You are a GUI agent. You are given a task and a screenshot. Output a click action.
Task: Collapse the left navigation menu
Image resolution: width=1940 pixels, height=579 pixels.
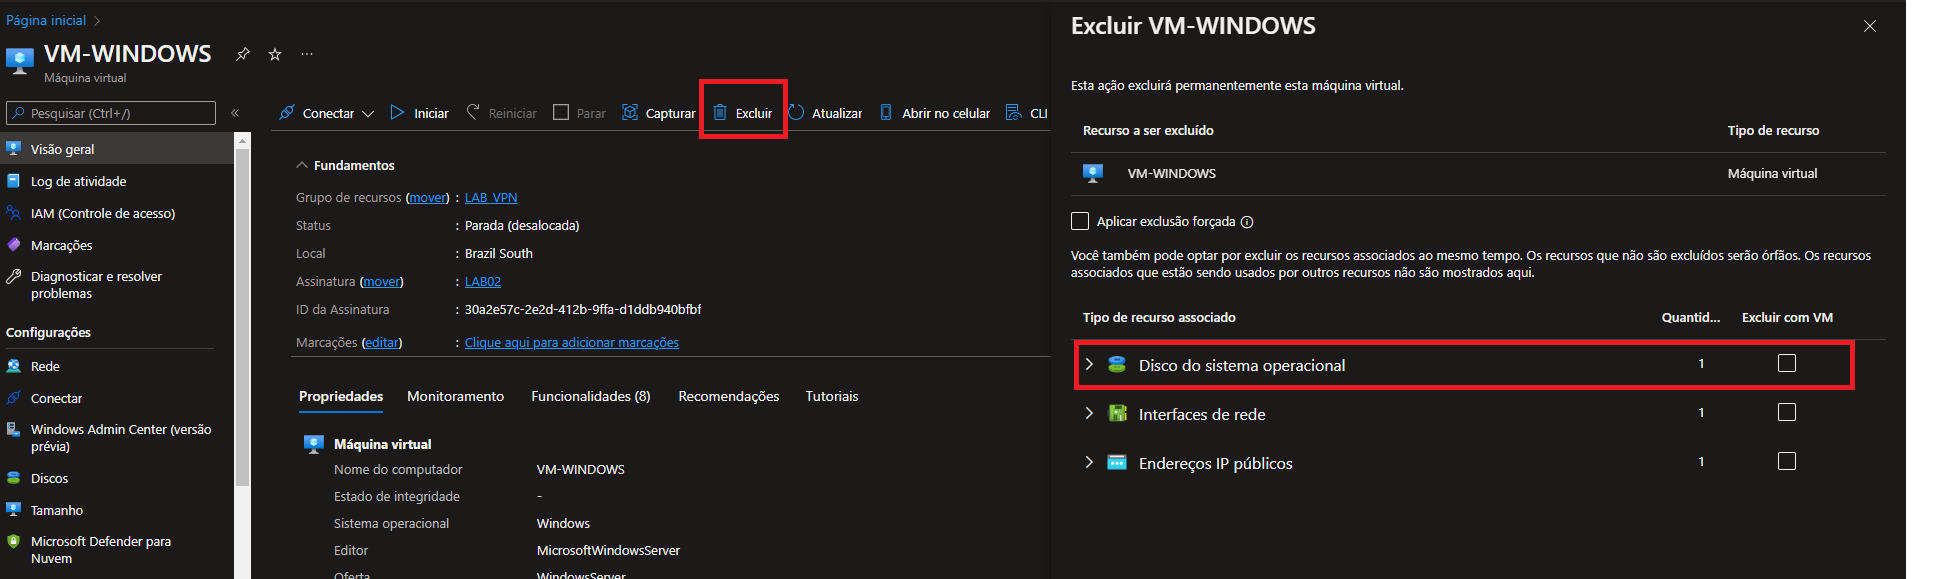(235, 113)
